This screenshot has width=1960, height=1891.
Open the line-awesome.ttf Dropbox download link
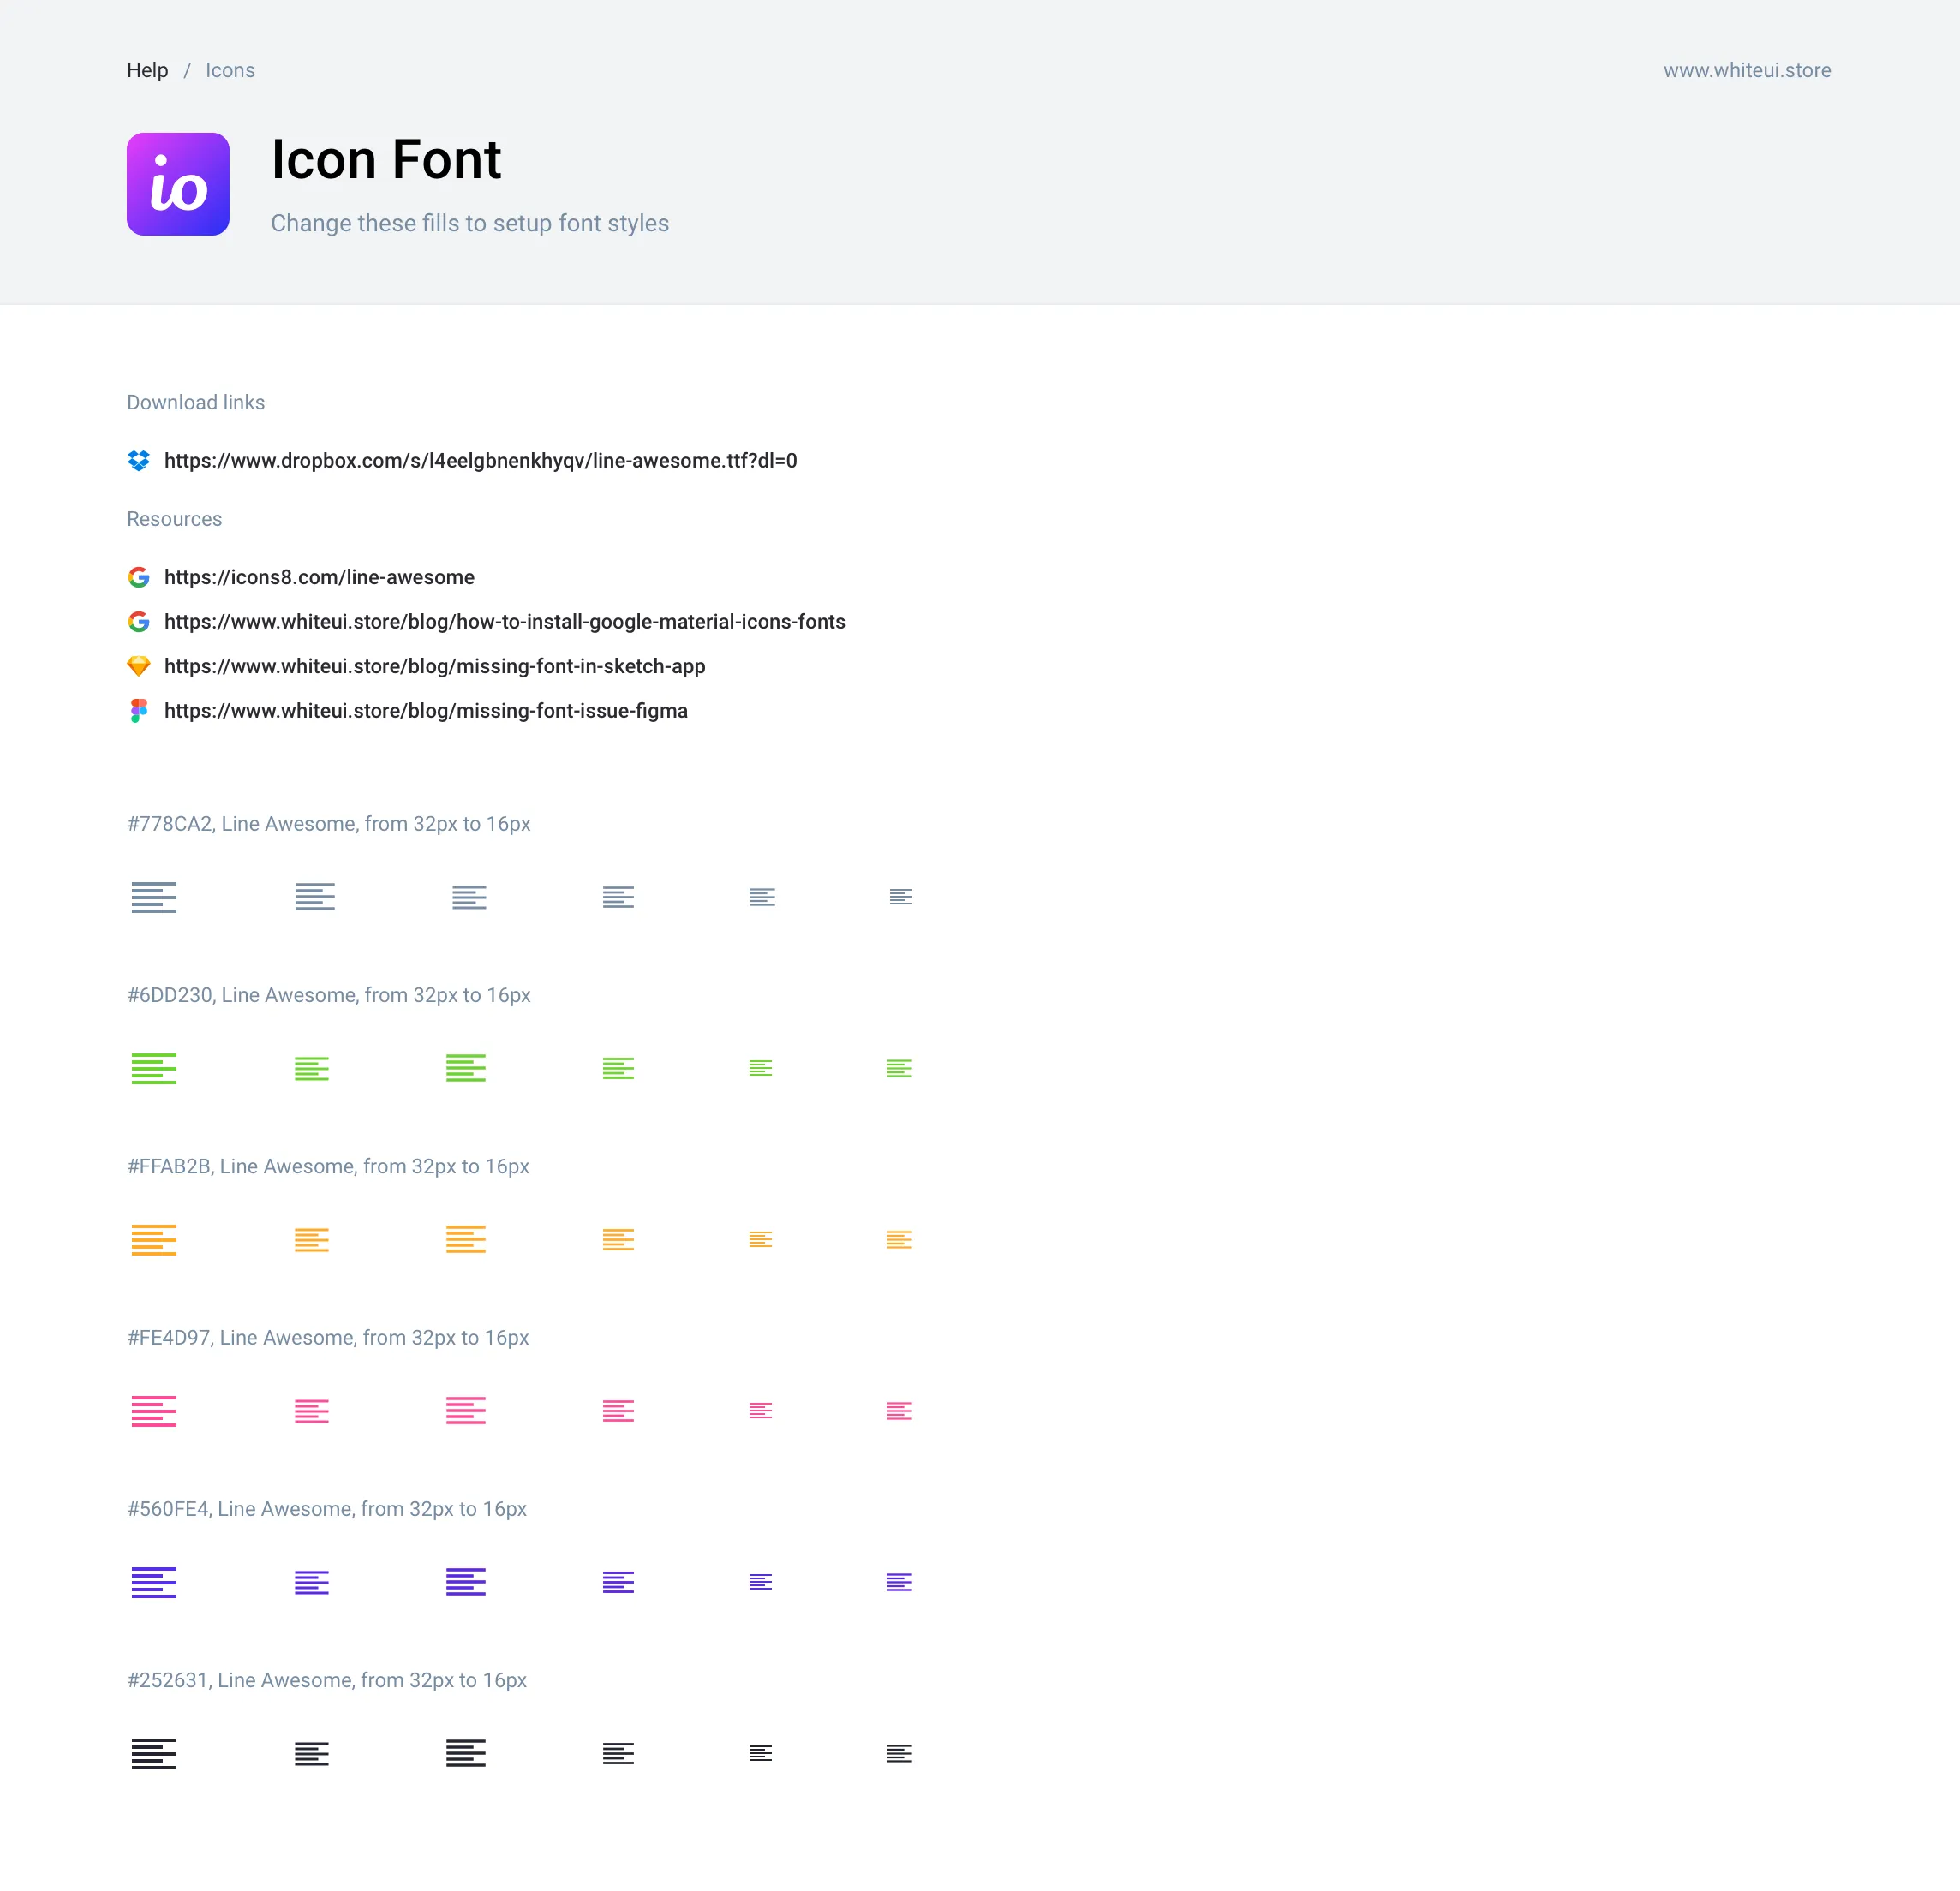point(480,461)
